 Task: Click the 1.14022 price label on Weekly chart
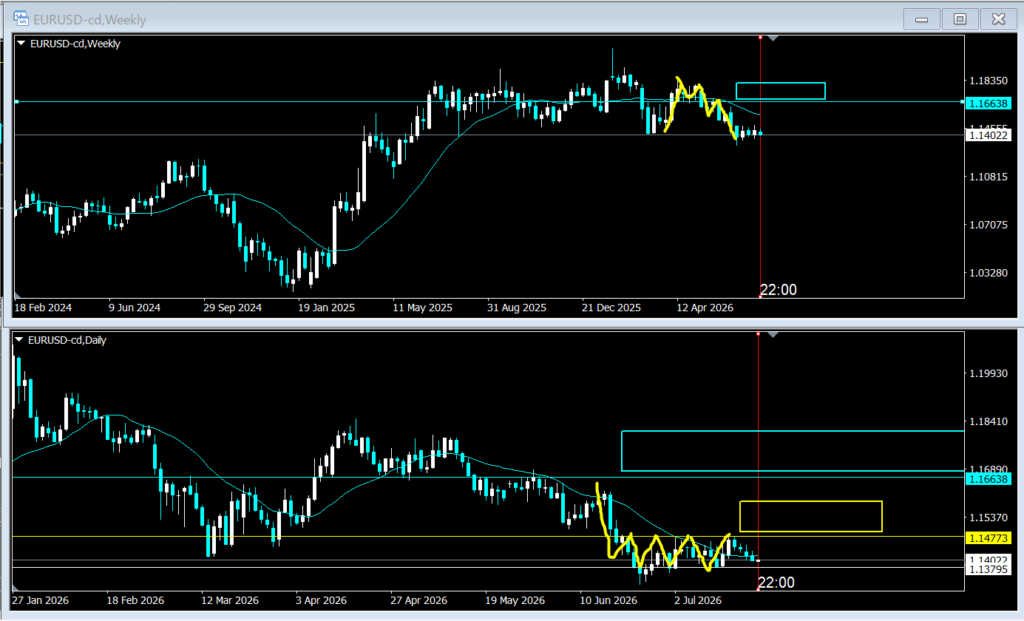coord(988,135)
